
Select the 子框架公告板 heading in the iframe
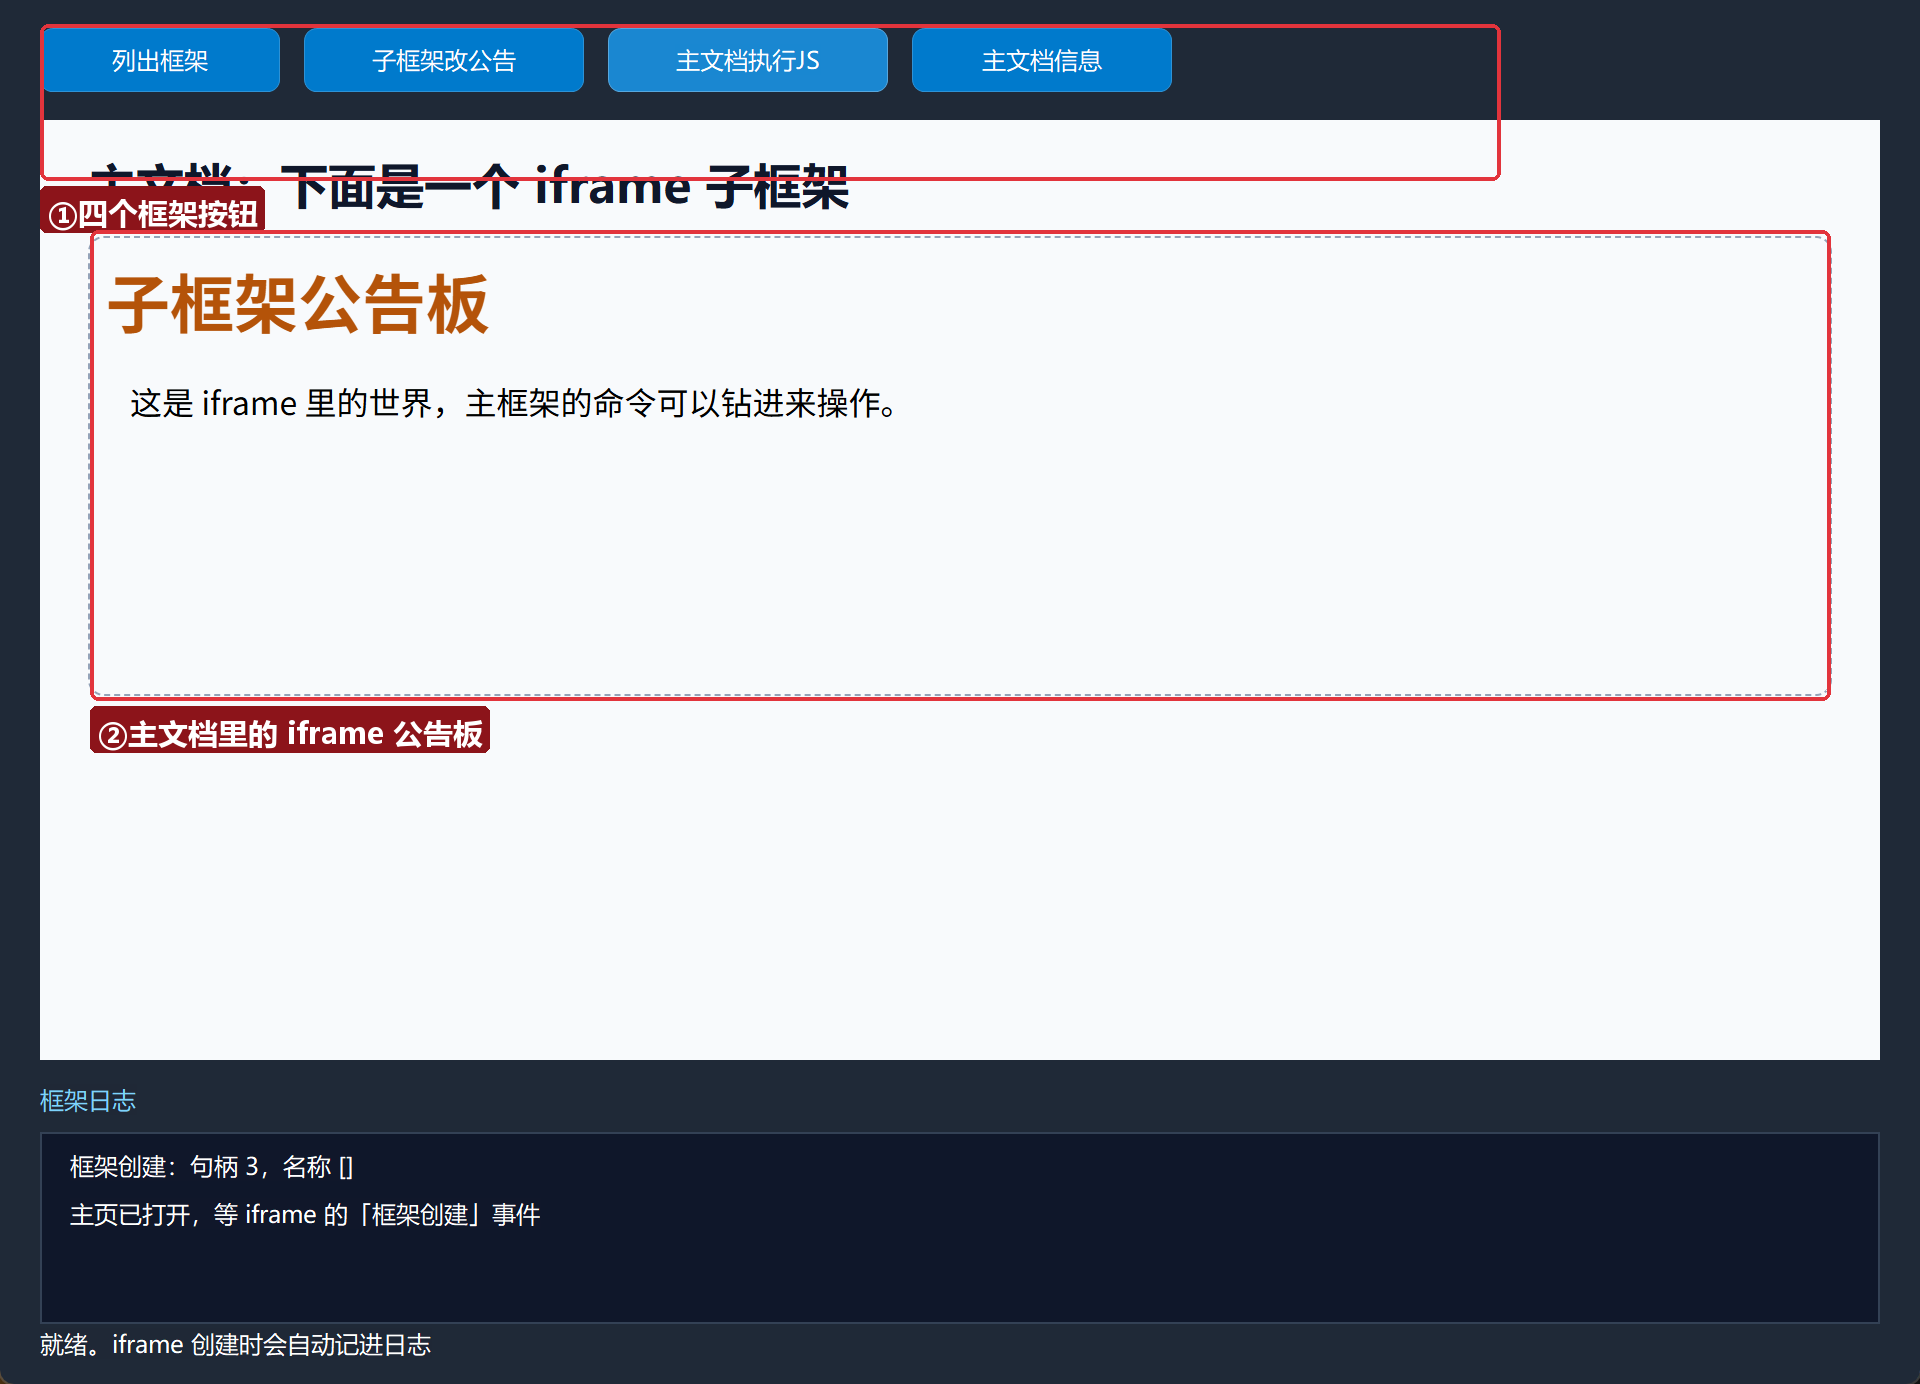coord(298,304)
